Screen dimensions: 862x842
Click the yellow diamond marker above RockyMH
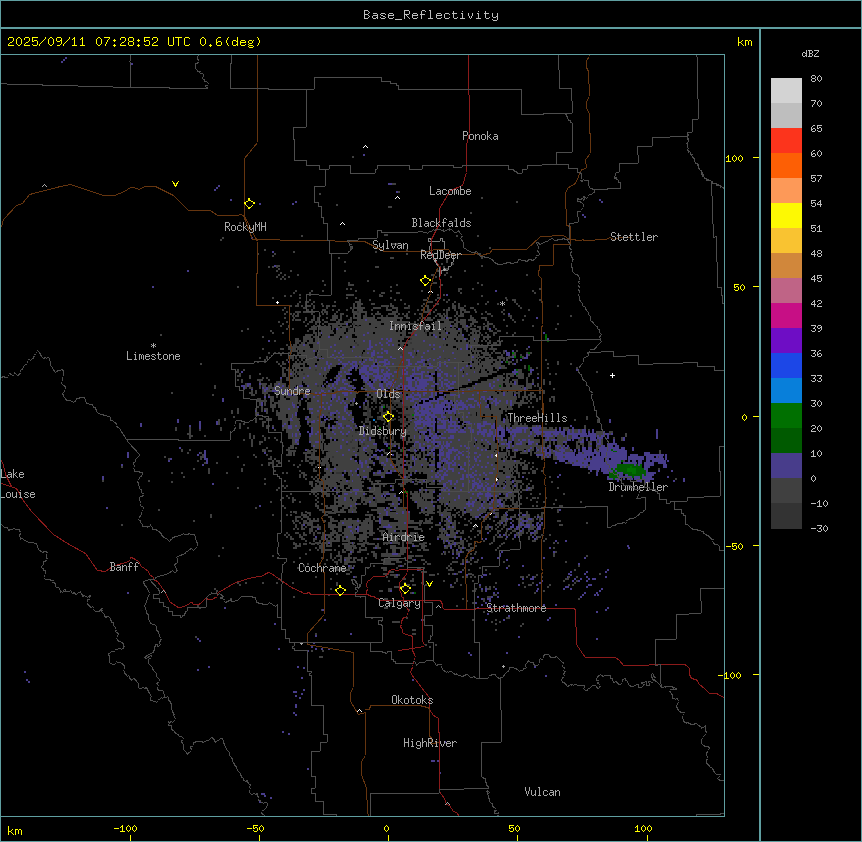250,203
